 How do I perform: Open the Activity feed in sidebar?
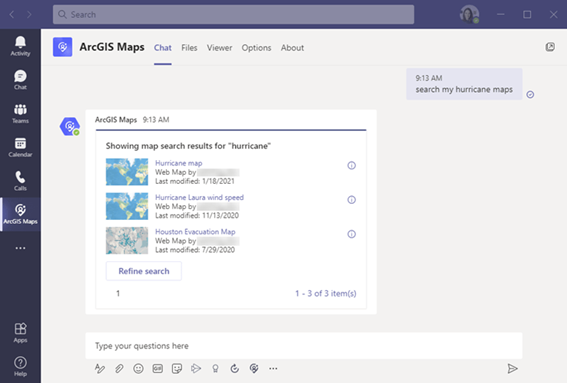pyautogui.click(x=20, y=46)
